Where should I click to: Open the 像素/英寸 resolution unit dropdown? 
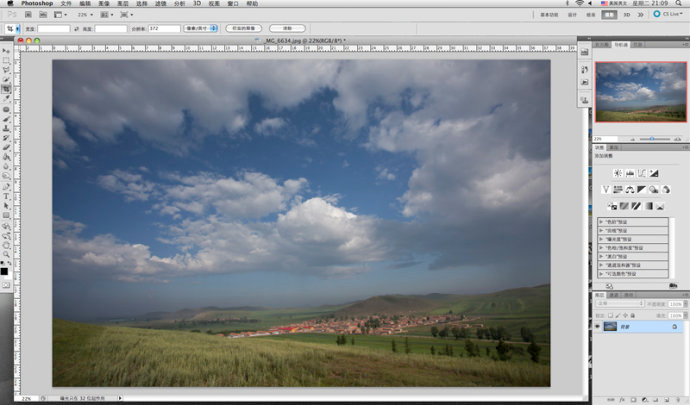tap(201, 29)
